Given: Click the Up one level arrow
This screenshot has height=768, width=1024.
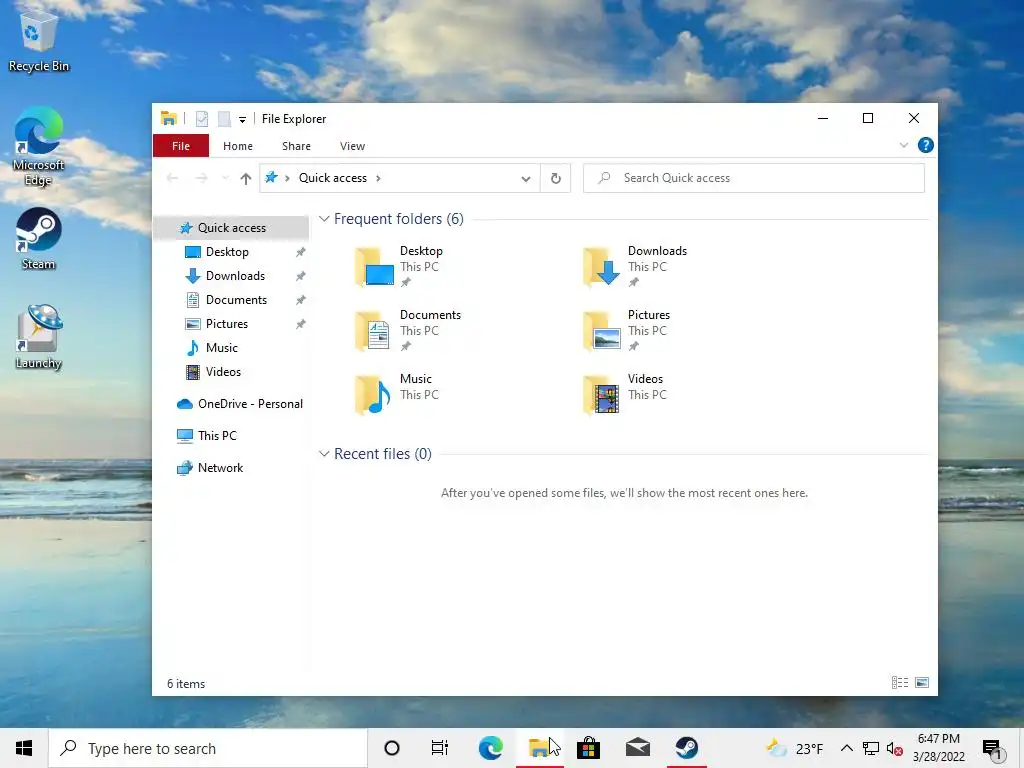Looking at the screenshot, I should (x=246, y=178).
